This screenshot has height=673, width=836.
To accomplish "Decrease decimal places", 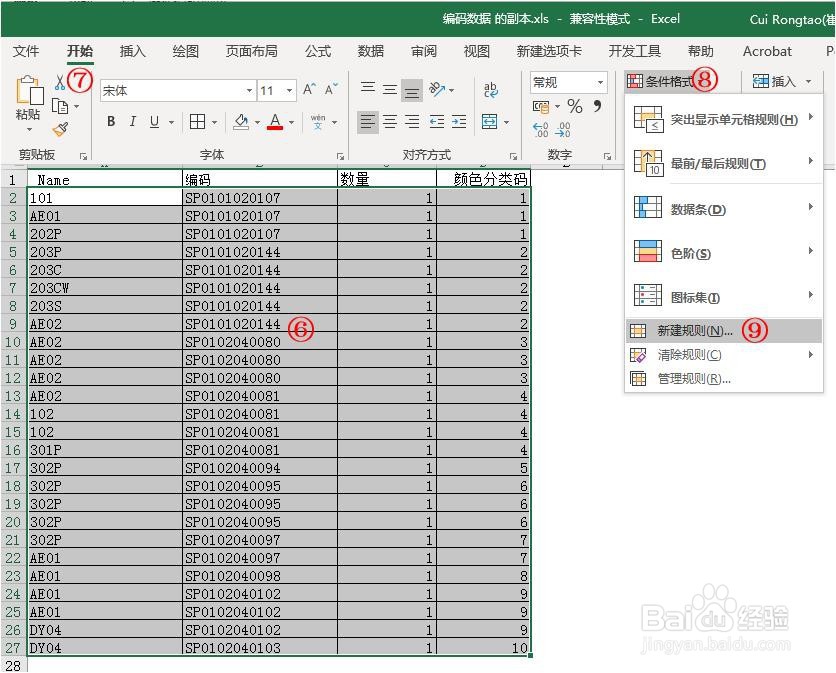I will point(562,130).
